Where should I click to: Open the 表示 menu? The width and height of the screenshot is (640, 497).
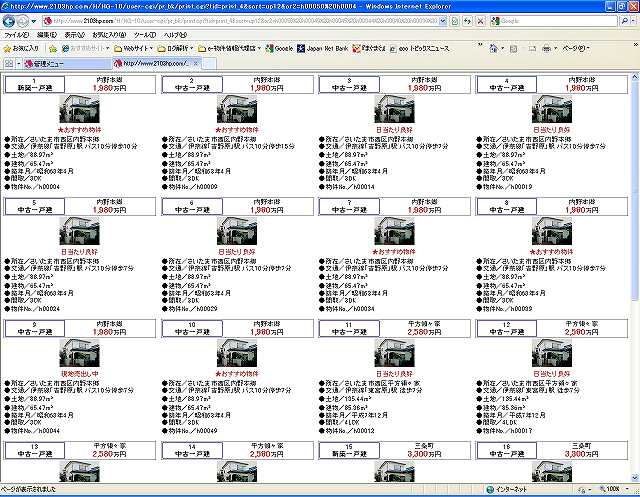pyautogui.click(x=74, y=35)
